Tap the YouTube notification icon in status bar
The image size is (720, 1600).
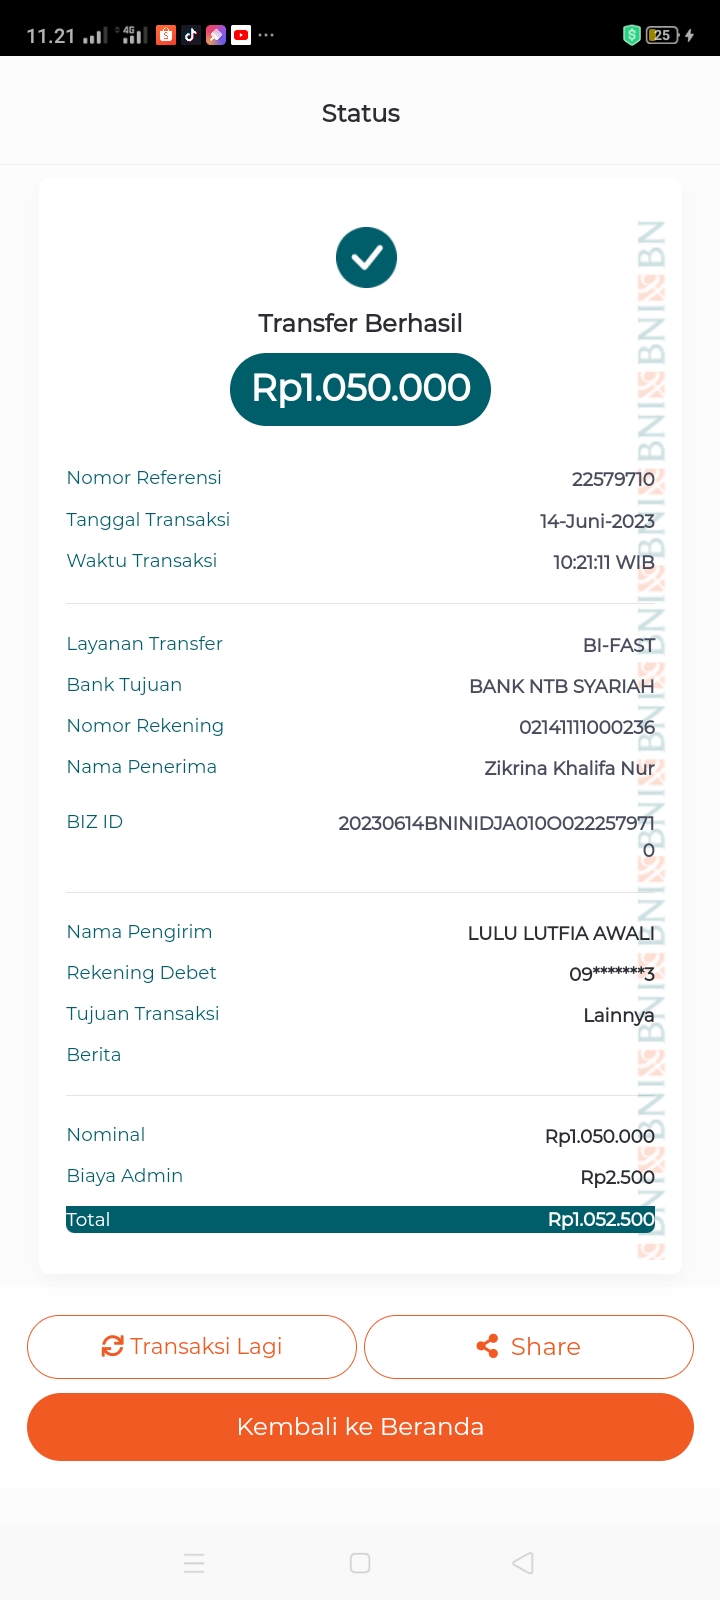pyautogui.click(x=241, y=35)
